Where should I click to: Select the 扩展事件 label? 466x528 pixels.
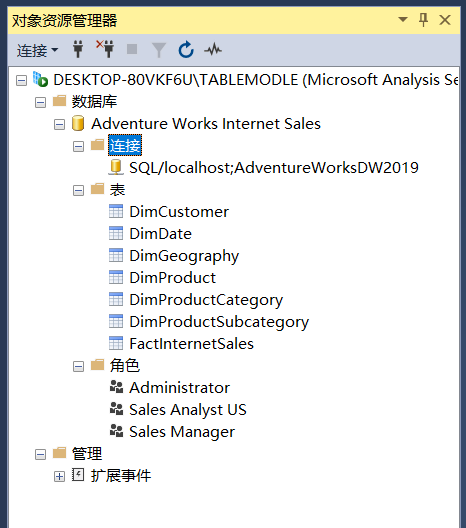pos(121,476)
